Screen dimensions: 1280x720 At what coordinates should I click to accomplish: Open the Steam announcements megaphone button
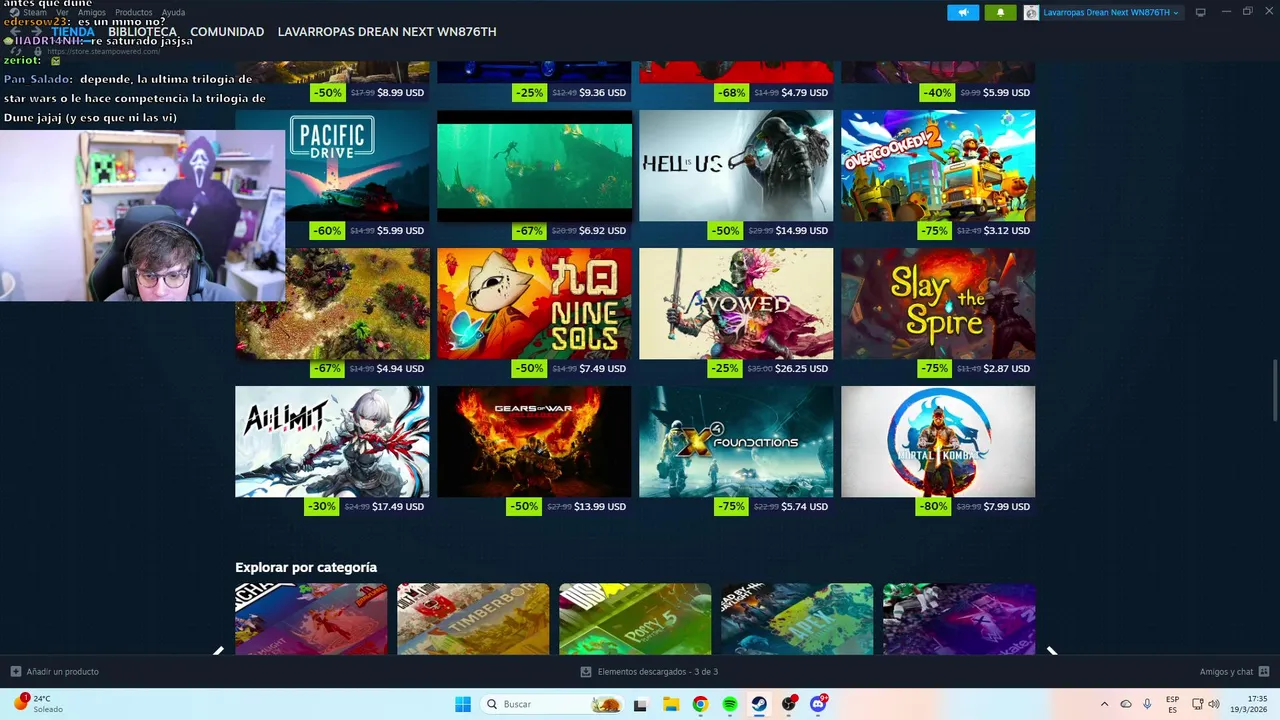pos(963,13)
